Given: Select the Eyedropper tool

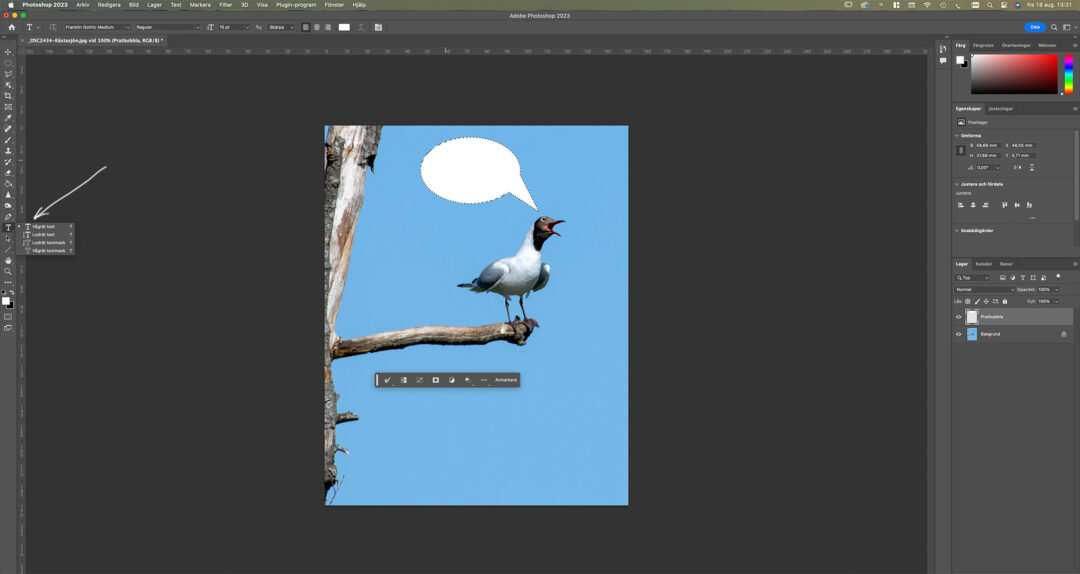Looking at the screenshot, I should (x=8, y=118).
